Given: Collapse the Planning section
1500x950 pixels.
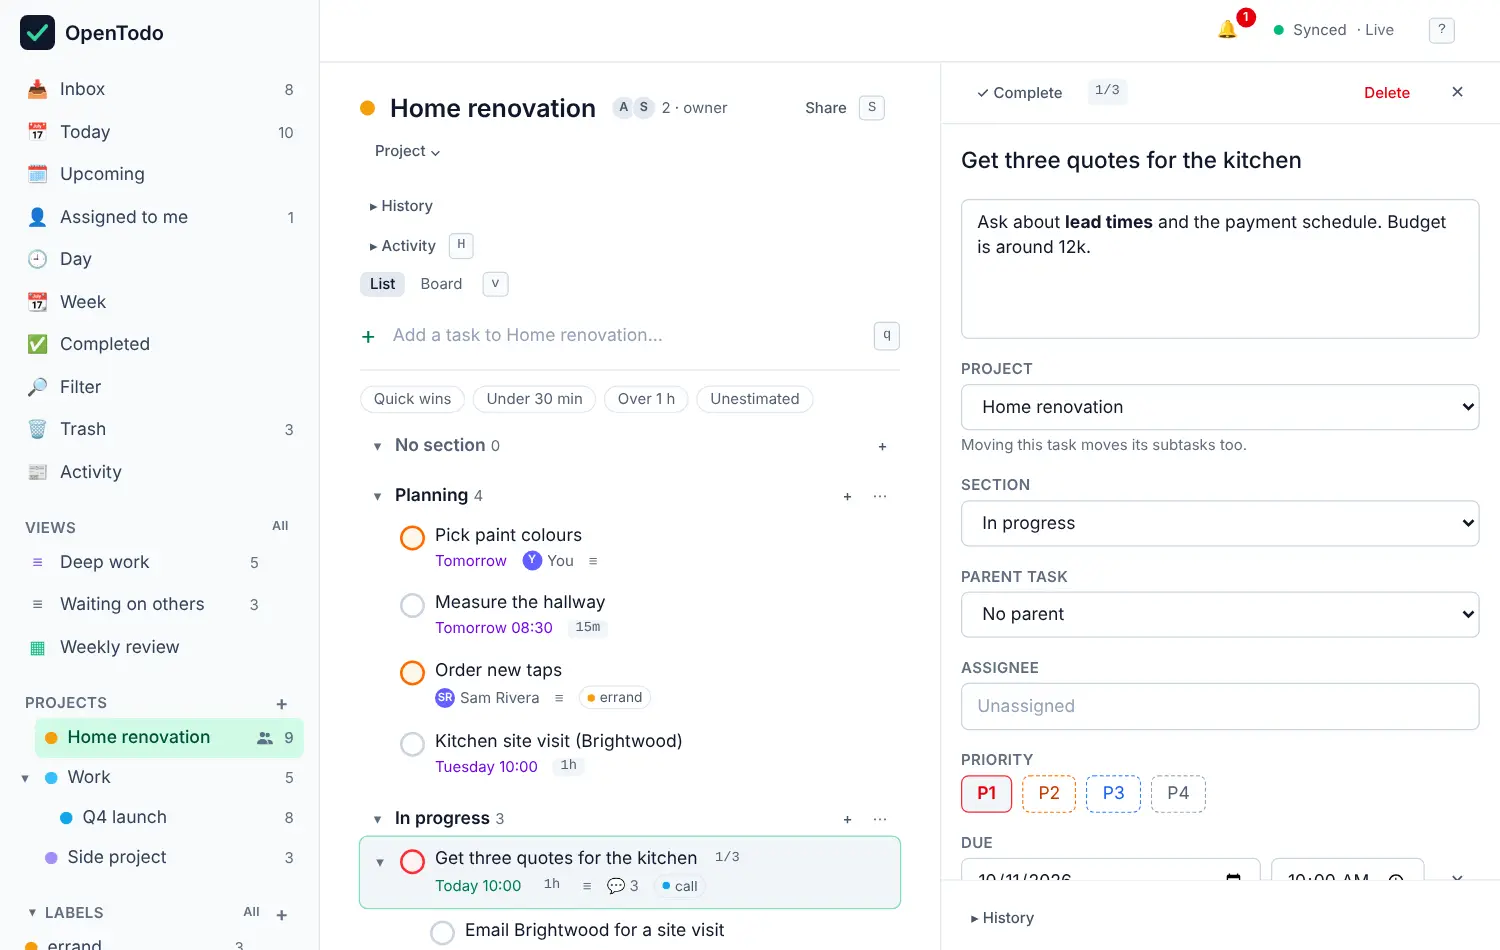Looking at the screenshot, I should (x=377, y=496).
